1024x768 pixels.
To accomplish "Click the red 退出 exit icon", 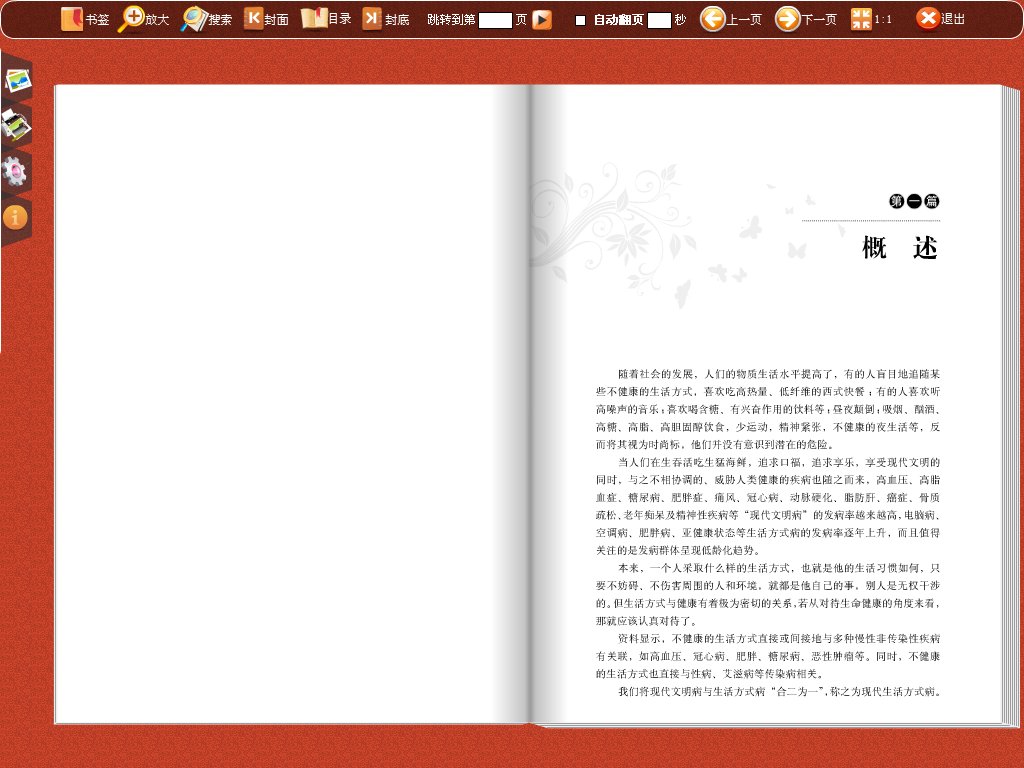I will (927, 19).
